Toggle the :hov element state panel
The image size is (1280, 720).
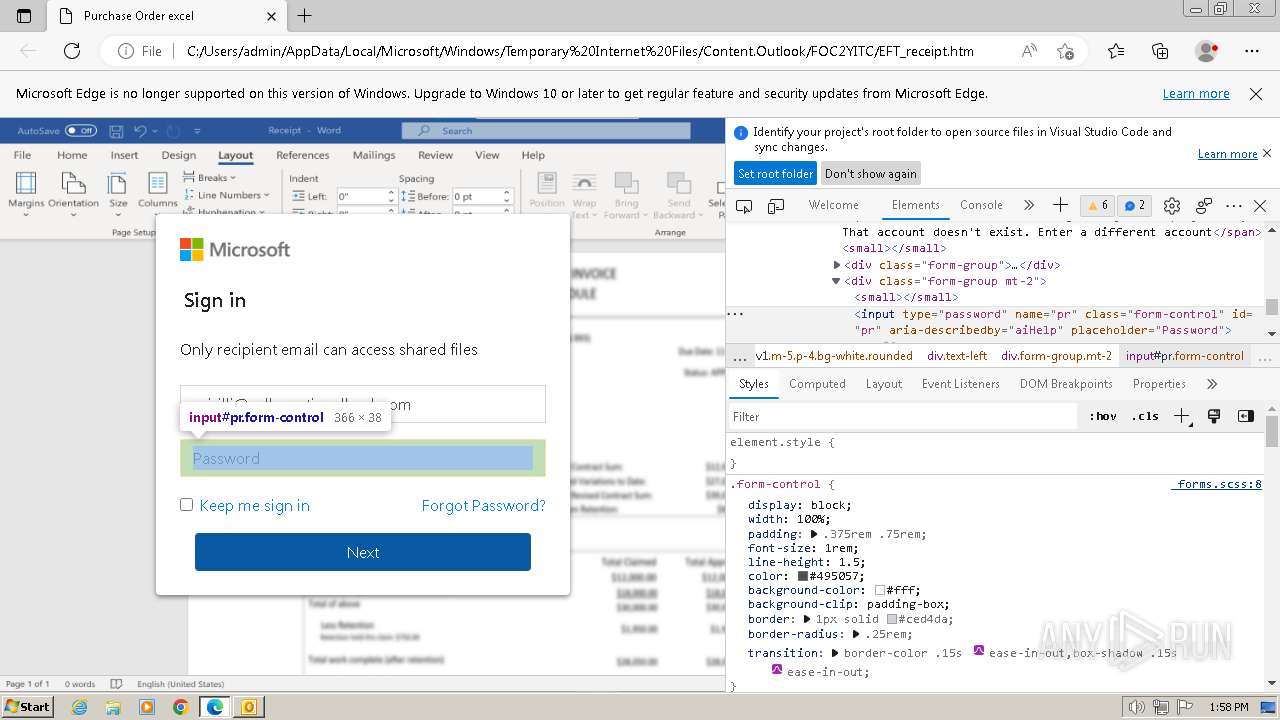tap(1103, 416)
